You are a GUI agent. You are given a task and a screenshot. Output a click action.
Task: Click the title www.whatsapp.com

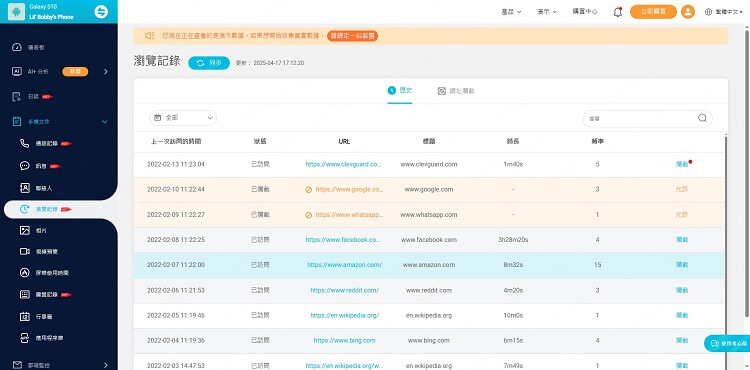pos(429,215)
